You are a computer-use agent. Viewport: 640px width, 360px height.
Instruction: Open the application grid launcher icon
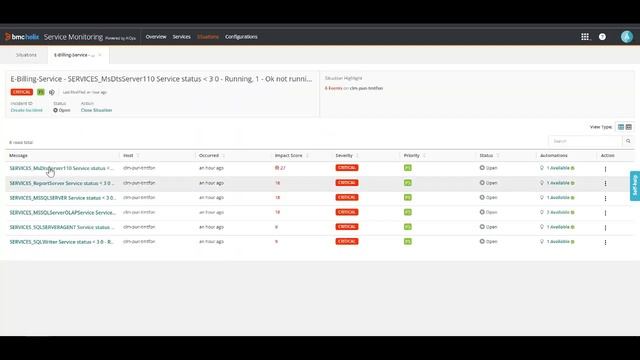click(x=585, y=37)
